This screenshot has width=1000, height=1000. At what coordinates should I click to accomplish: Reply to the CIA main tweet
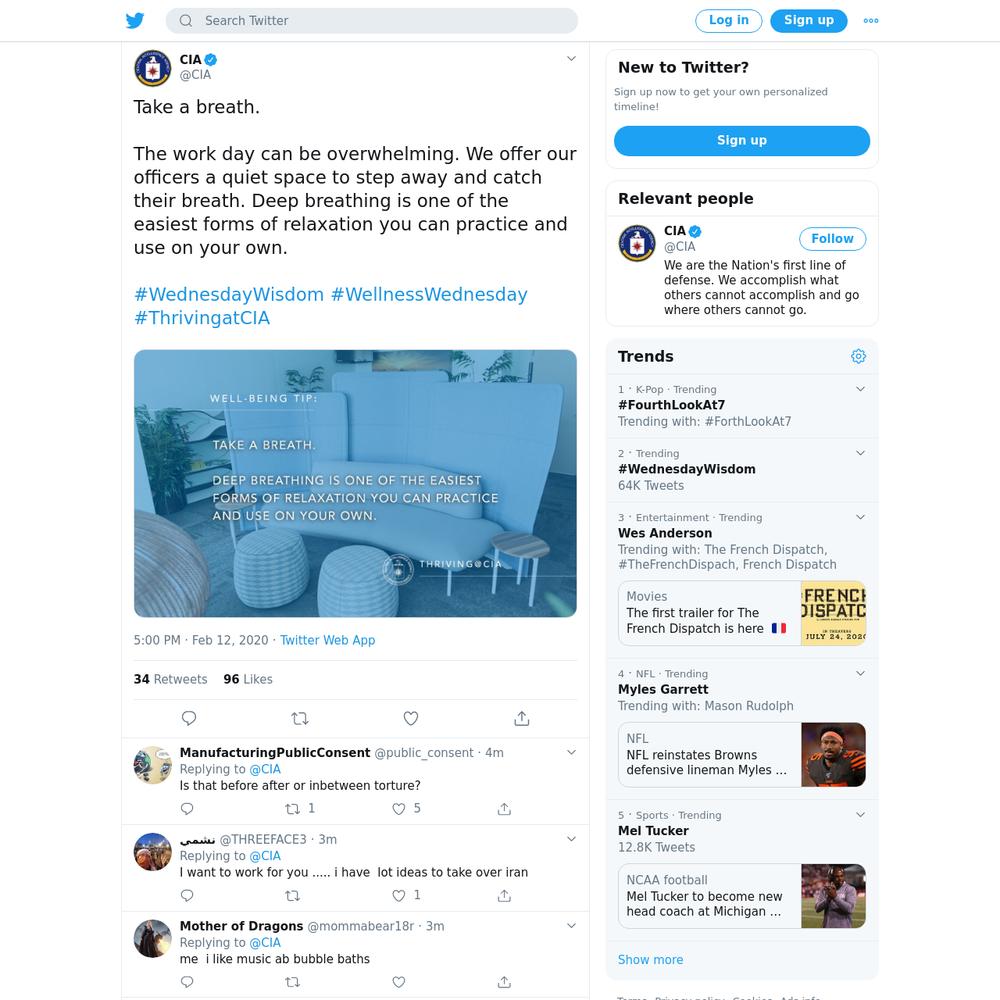(x=189, y=718)
